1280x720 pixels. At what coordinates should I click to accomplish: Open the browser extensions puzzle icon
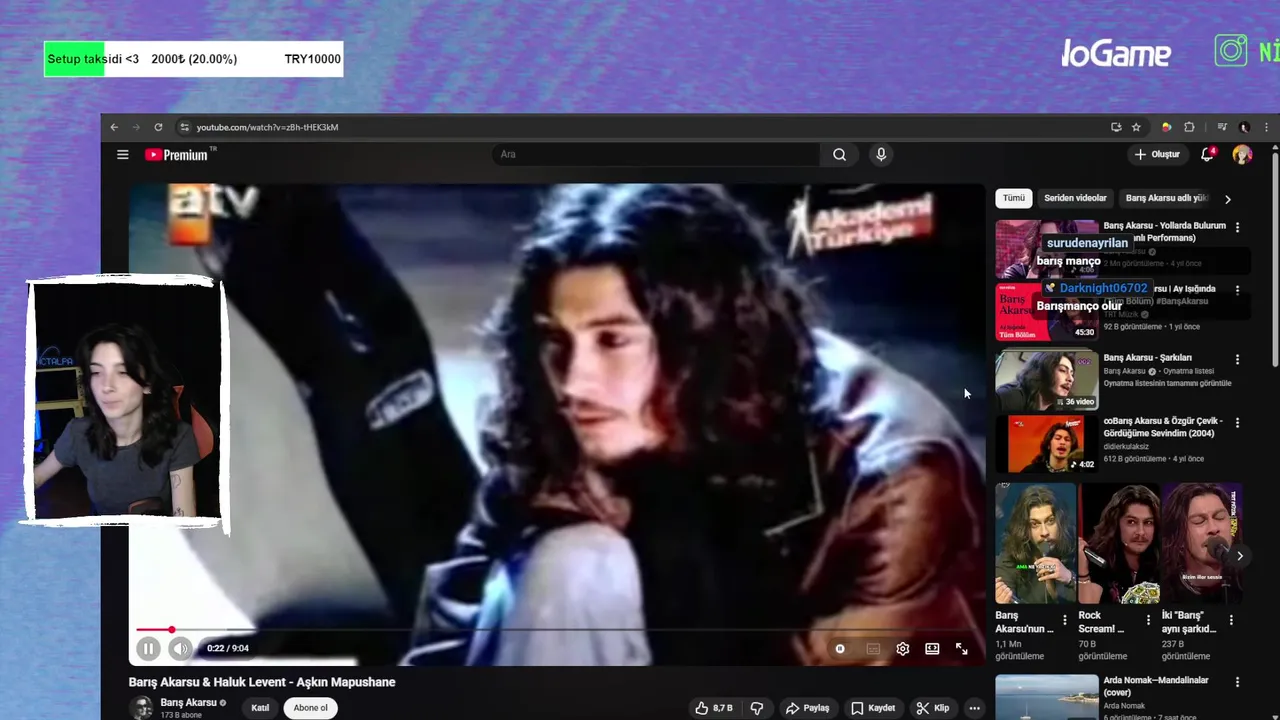[x=1189, y=127]
